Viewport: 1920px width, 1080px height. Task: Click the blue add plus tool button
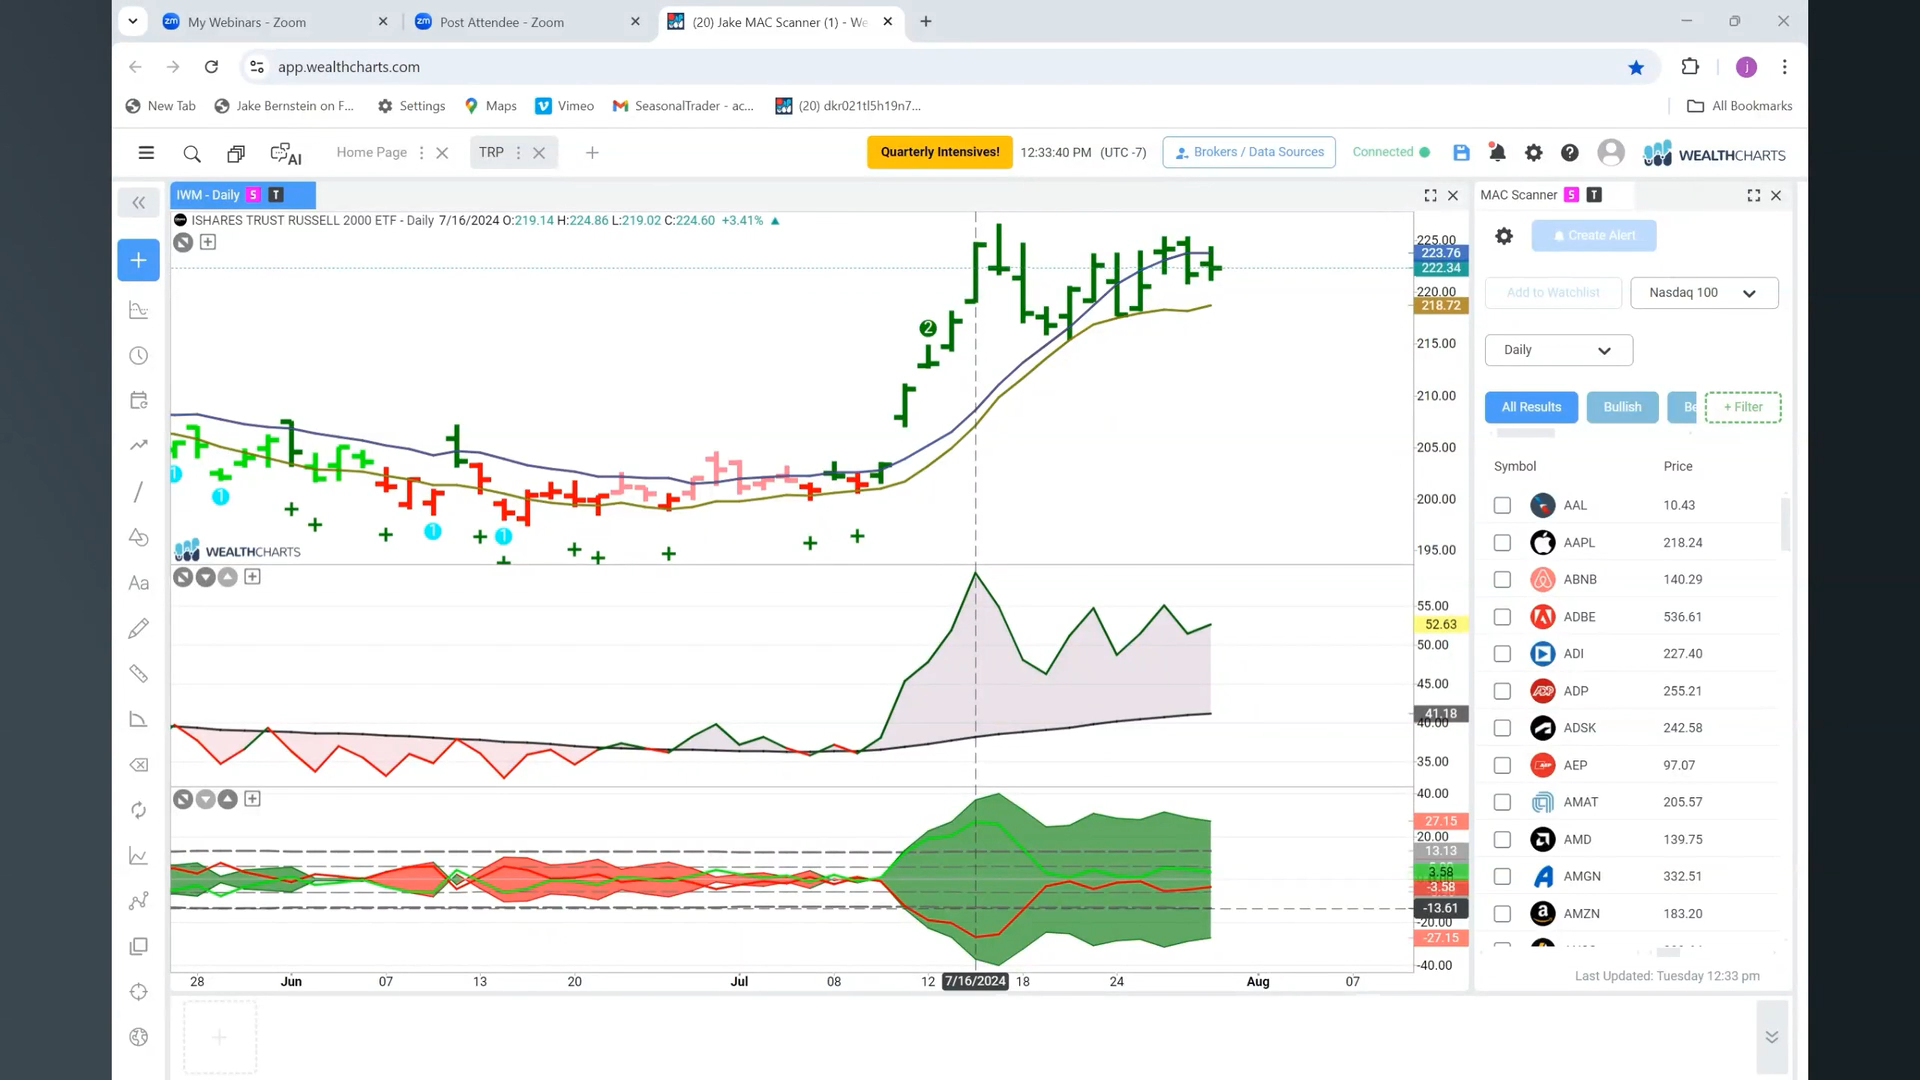139,260
